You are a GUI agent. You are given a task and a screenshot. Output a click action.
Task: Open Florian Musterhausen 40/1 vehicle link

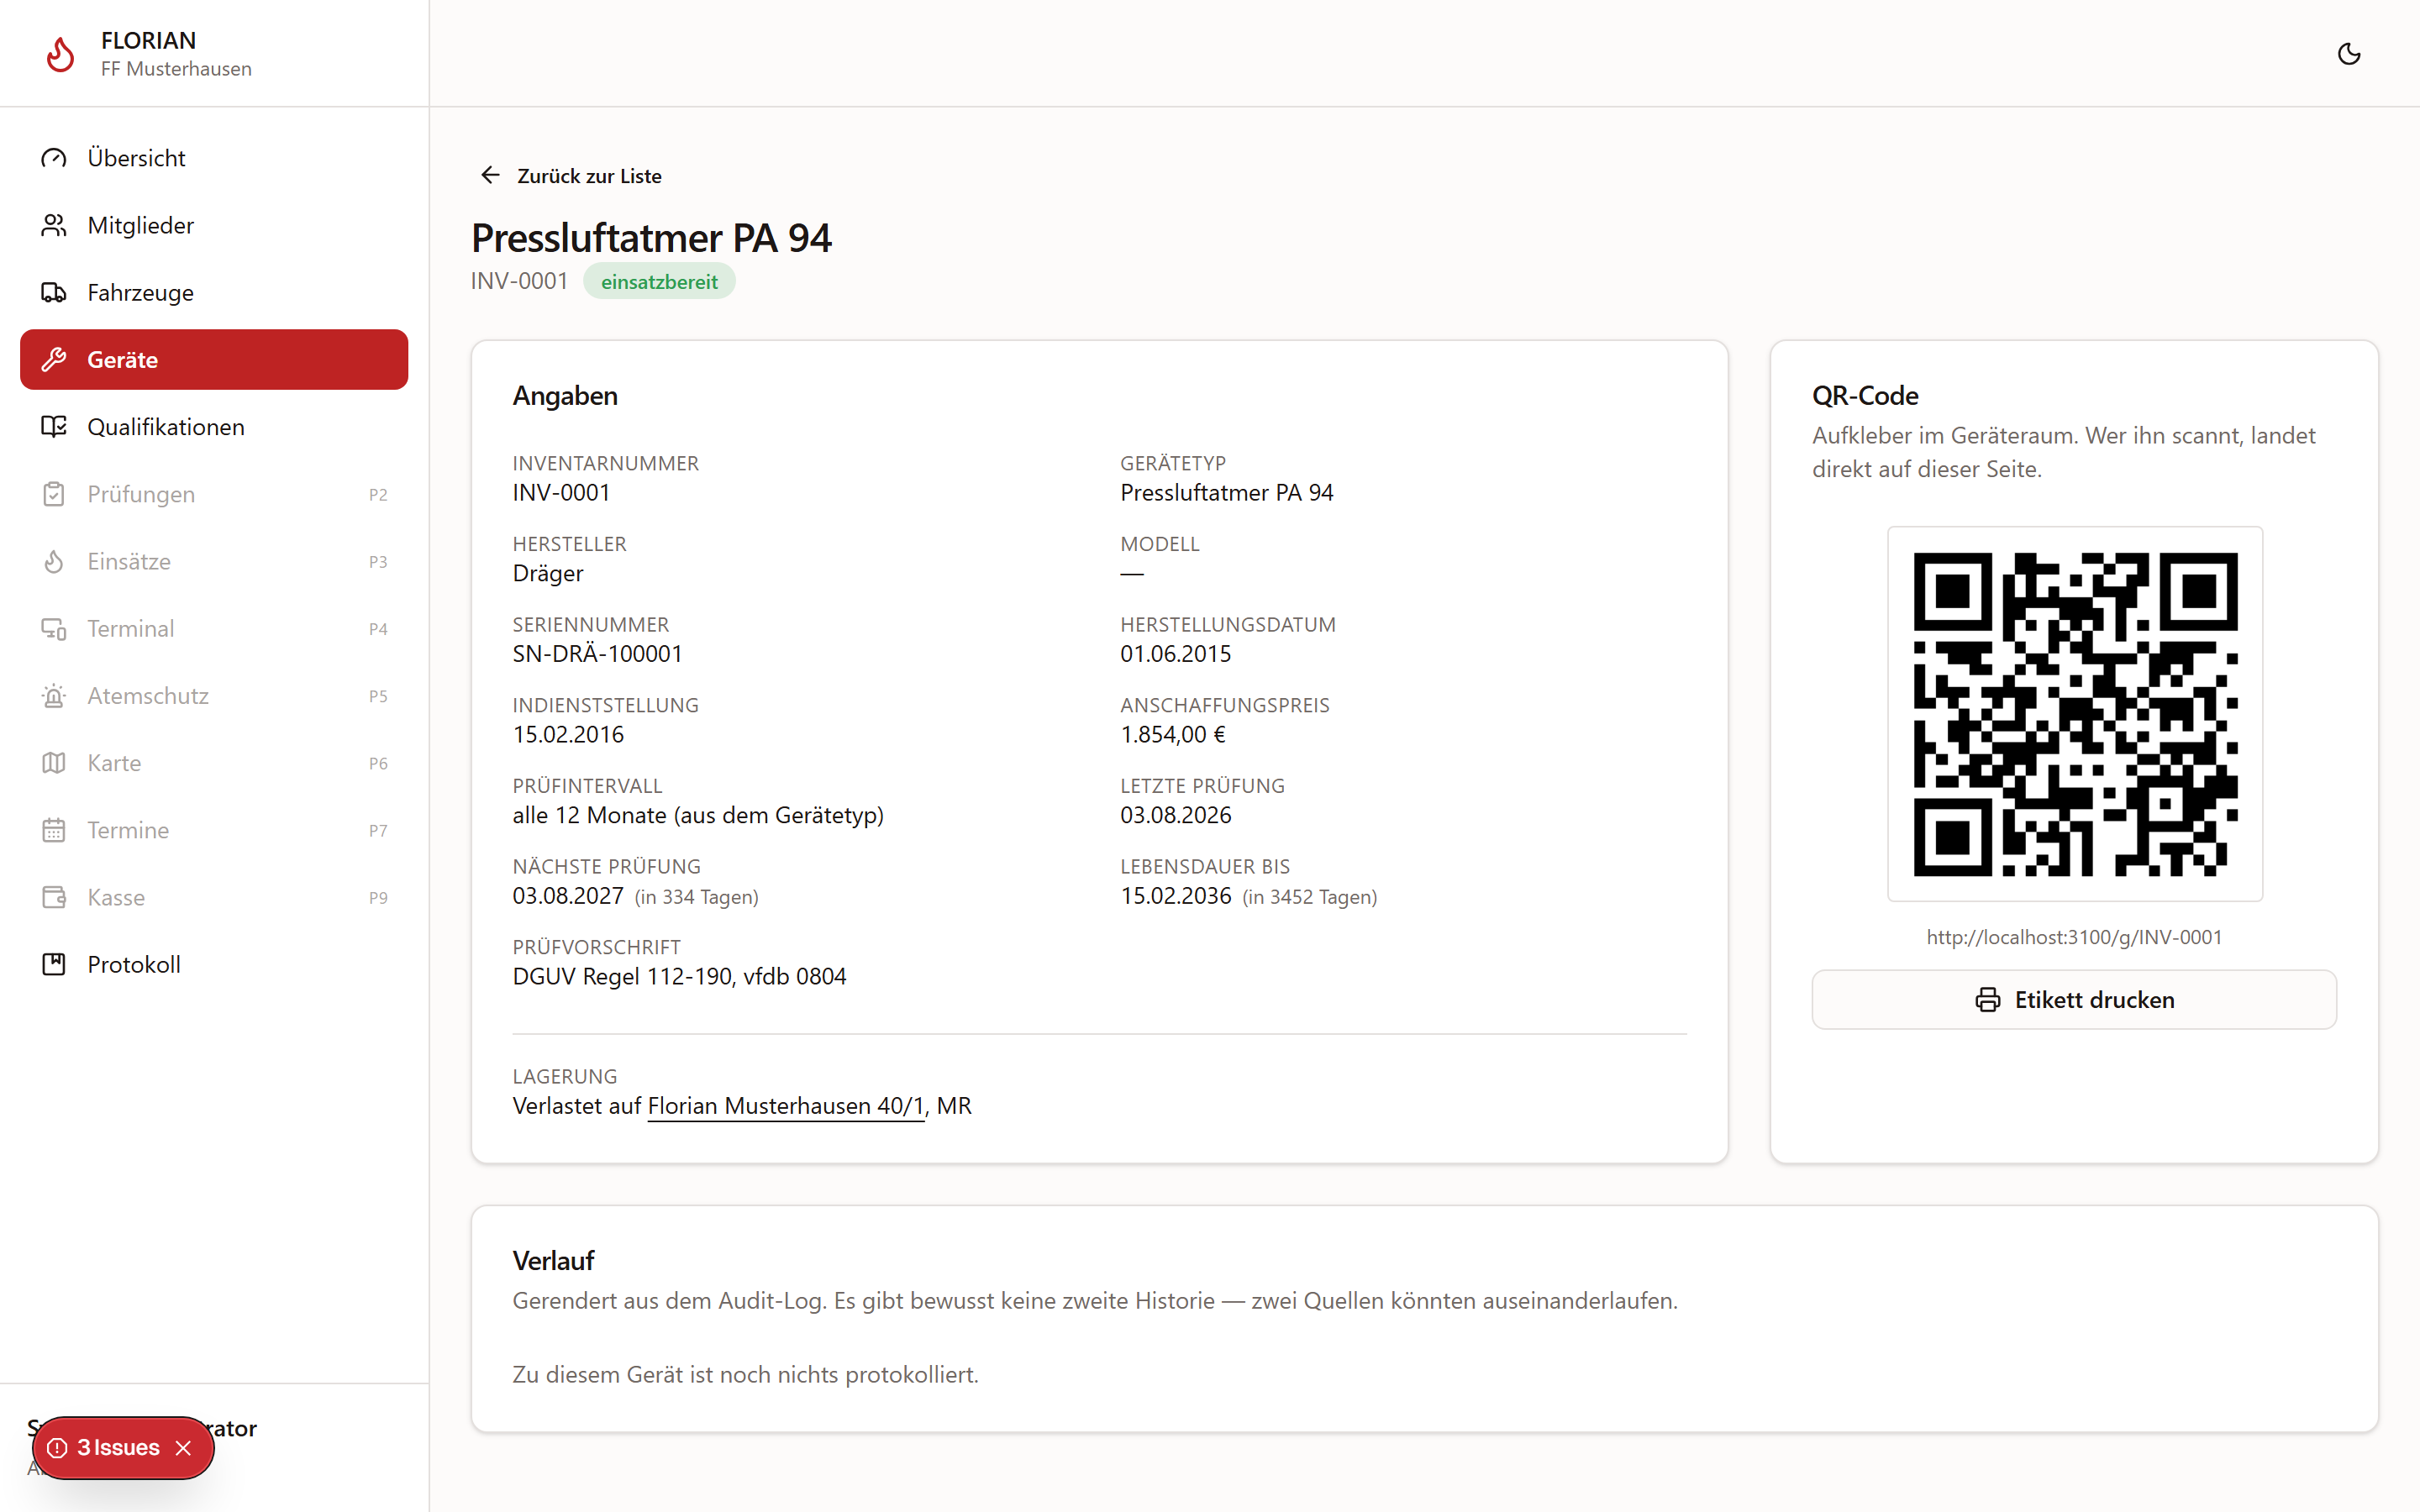pyautogui.click(x=786, y=1106)
